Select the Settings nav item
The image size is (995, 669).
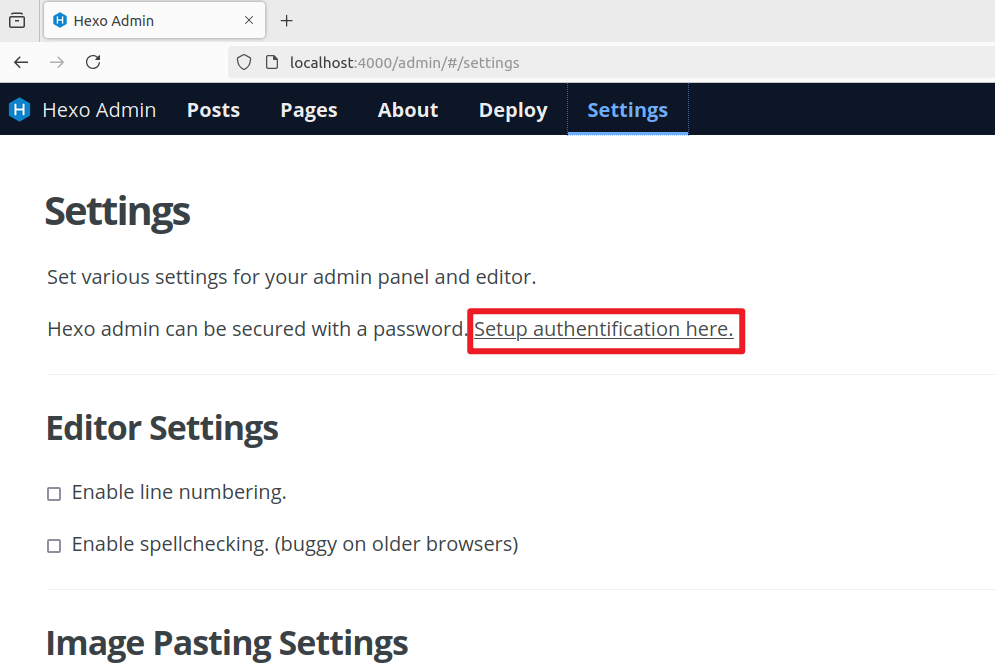[627, 110]
